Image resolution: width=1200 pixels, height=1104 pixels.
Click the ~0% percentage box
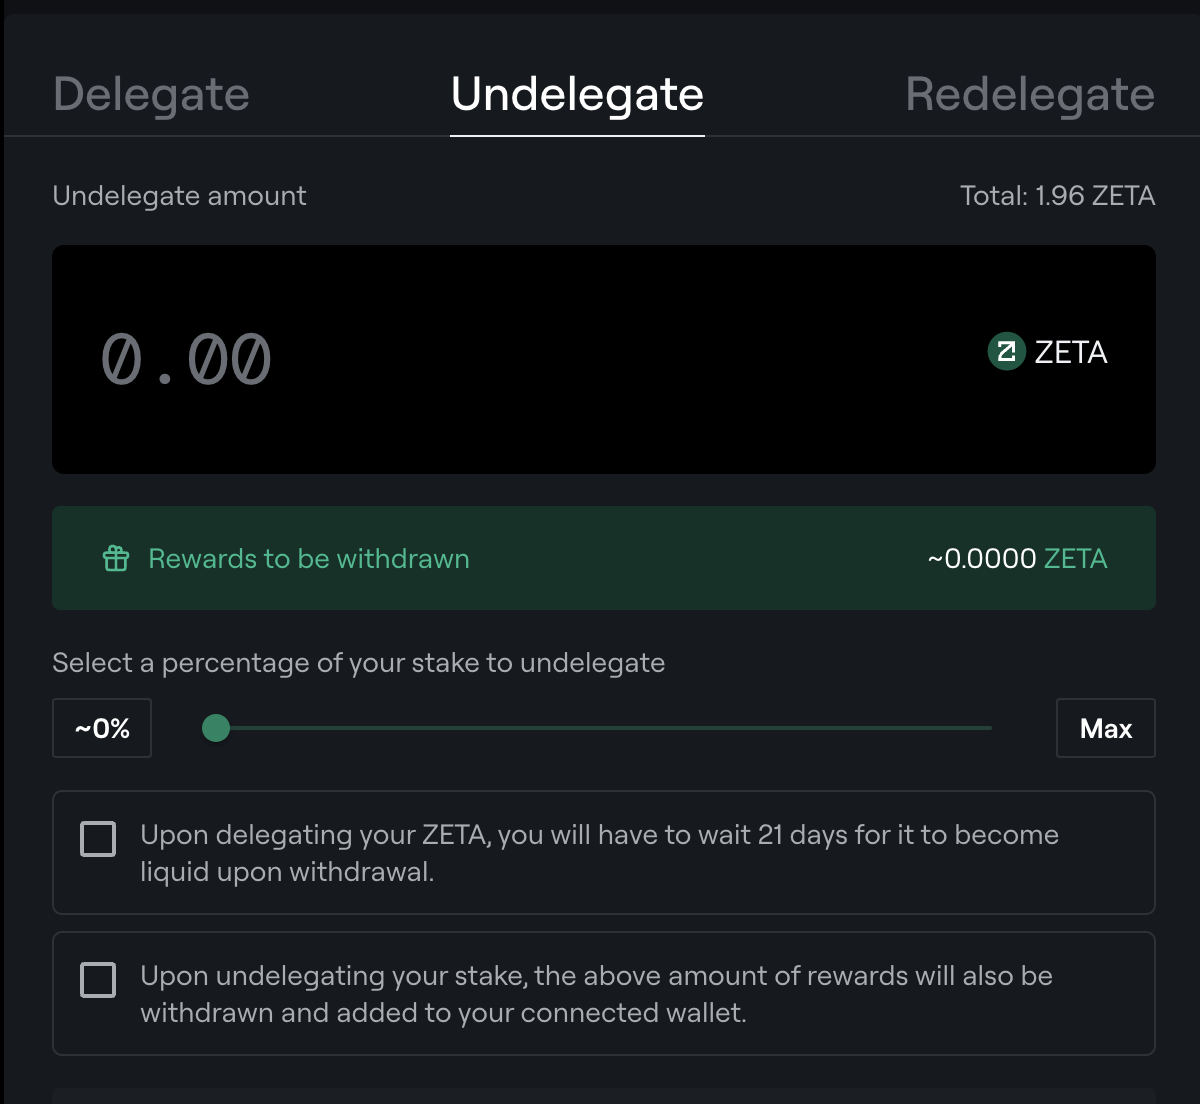pyautogui.click(x=102, y=728)
